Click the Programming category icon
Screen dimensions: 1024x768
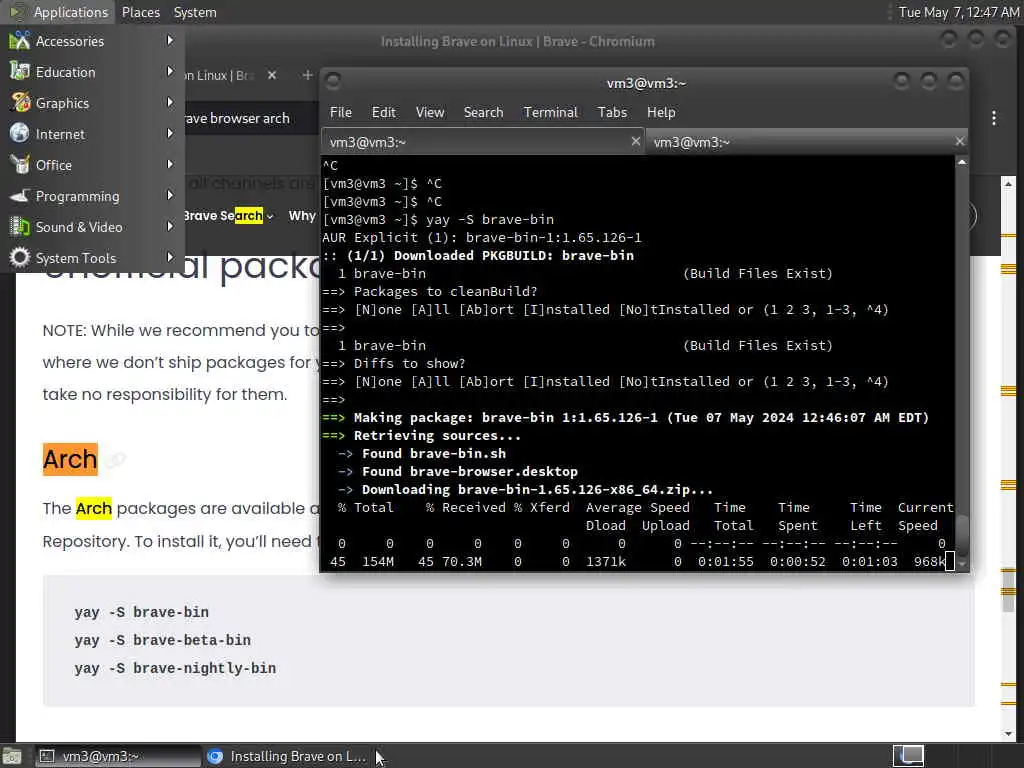[x=20, y=195]
